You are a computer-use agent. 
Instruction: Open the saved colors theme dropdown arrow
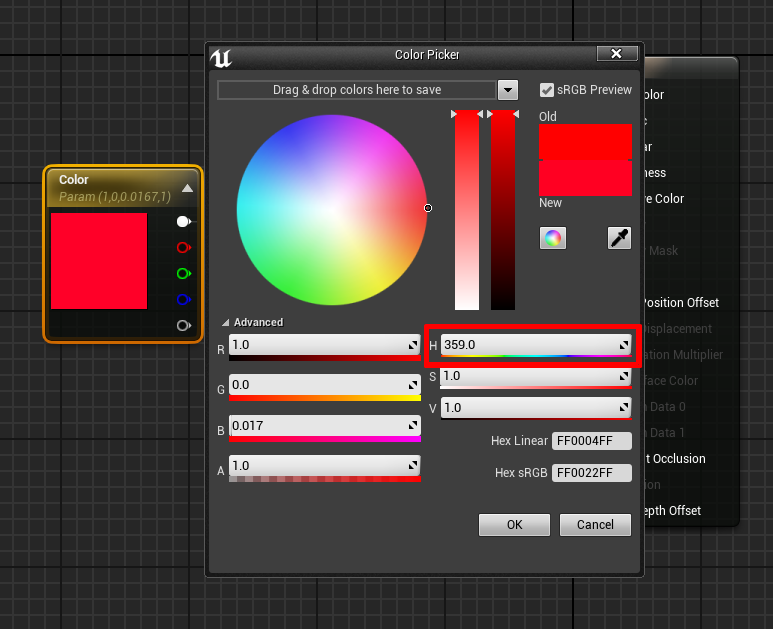(x=508, y=90)
